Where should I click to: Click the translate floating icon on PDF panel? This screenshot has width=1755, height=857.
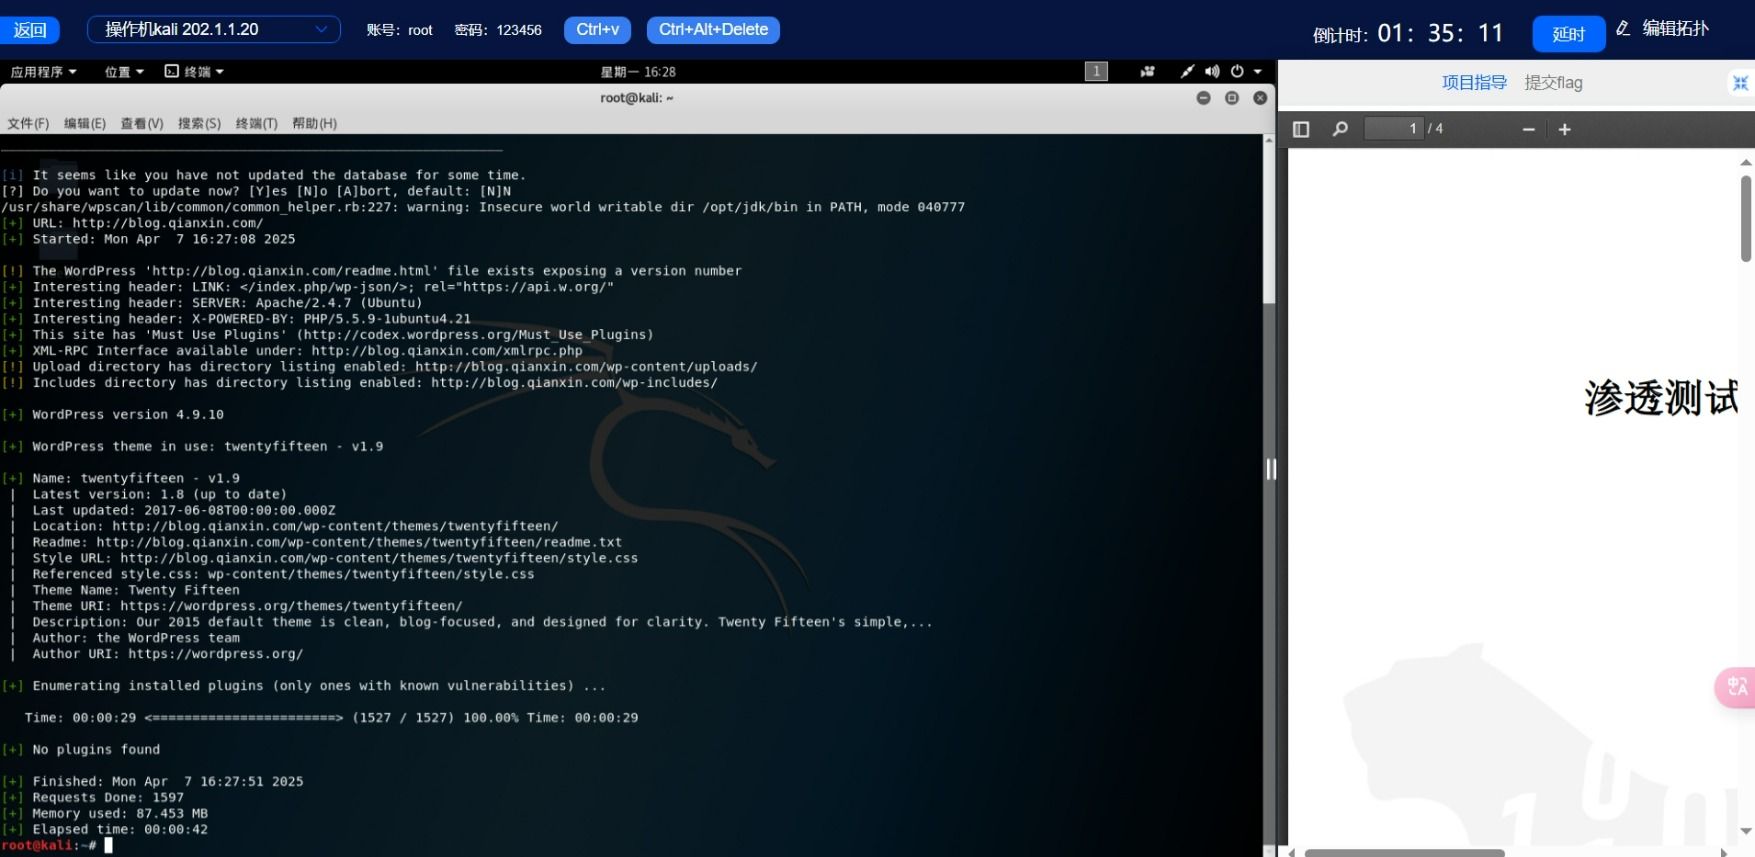pos(1737,687)
